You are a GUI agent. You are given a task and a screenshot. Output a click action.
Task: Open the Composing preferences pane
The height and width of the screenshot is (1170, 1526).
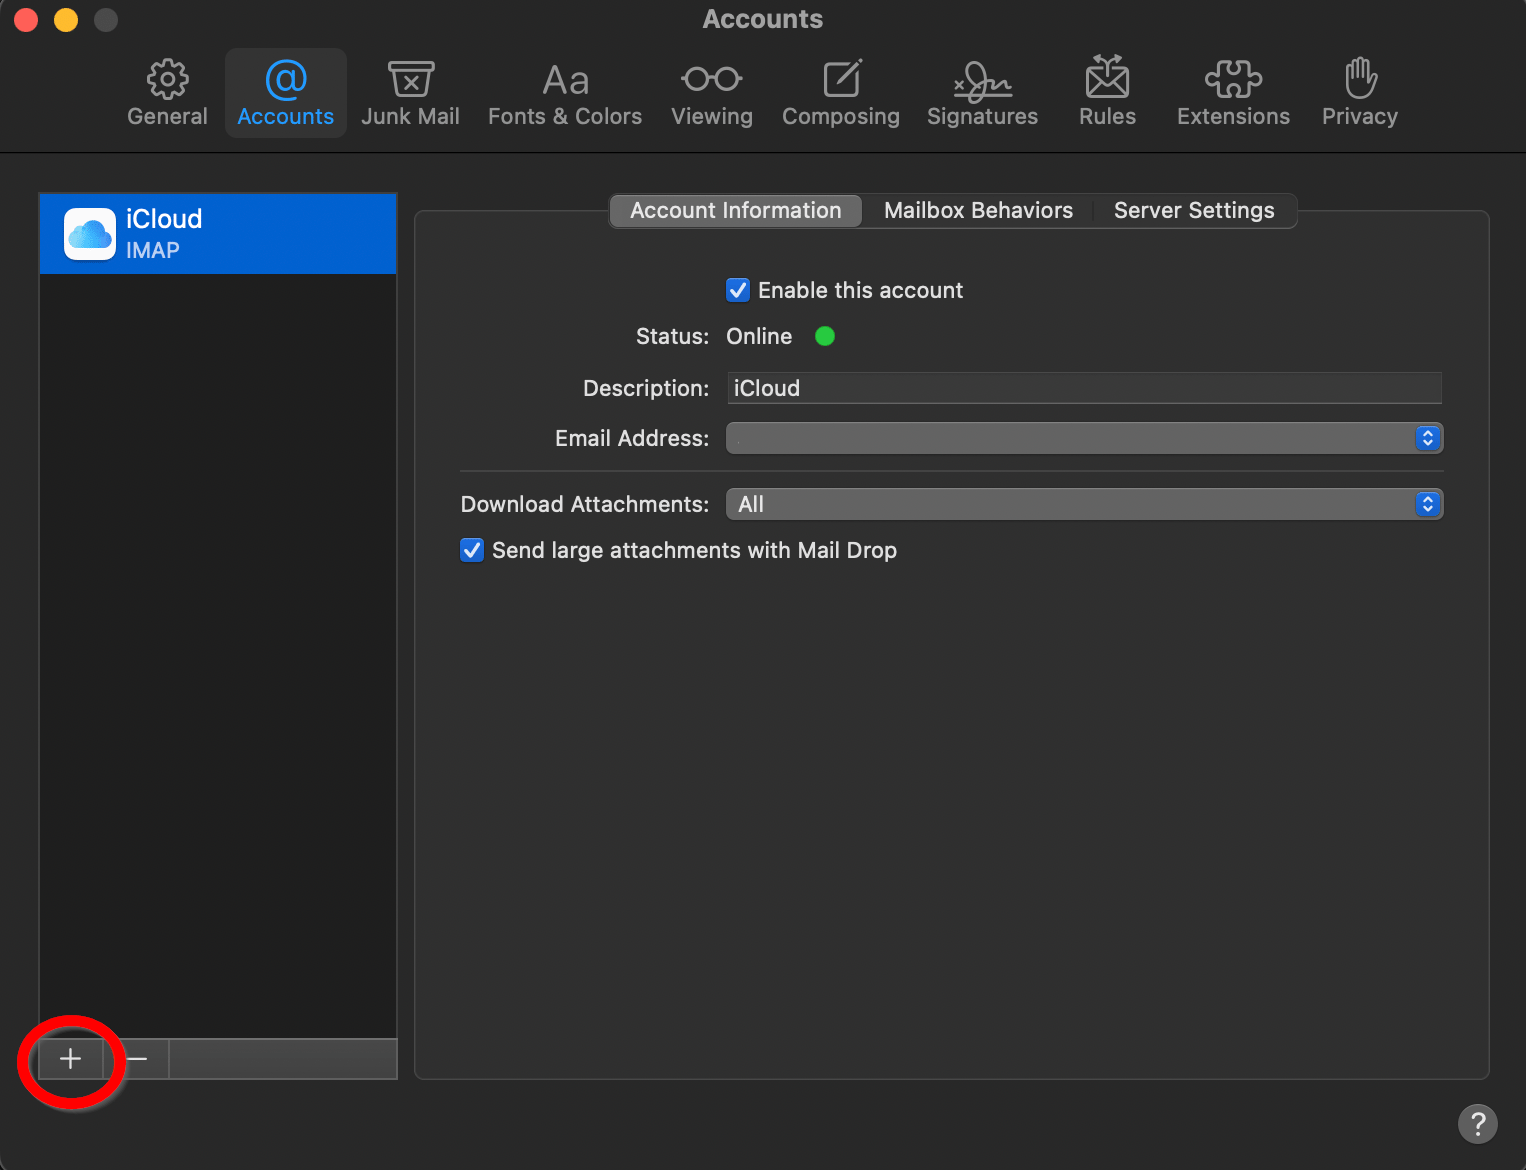[841, 93]
